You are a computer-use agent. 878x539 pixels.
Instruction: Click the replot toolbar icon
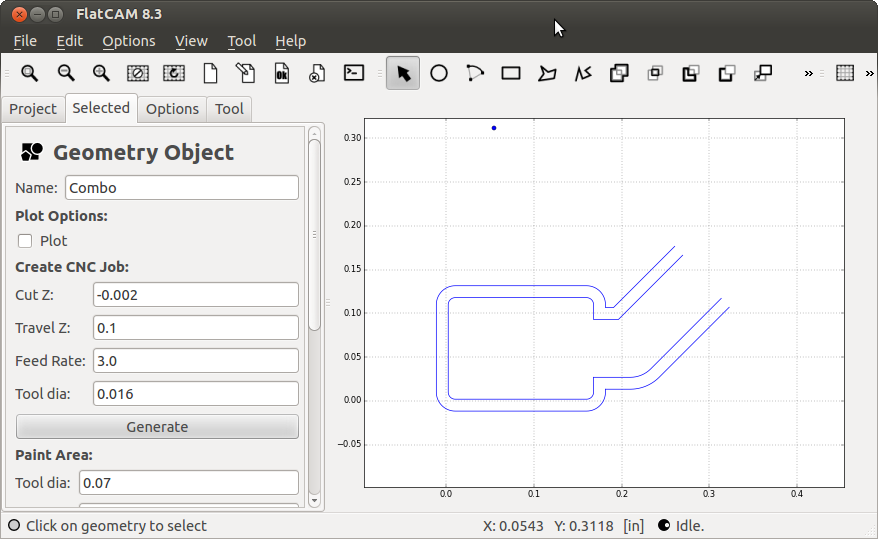(x=174, y=73)
